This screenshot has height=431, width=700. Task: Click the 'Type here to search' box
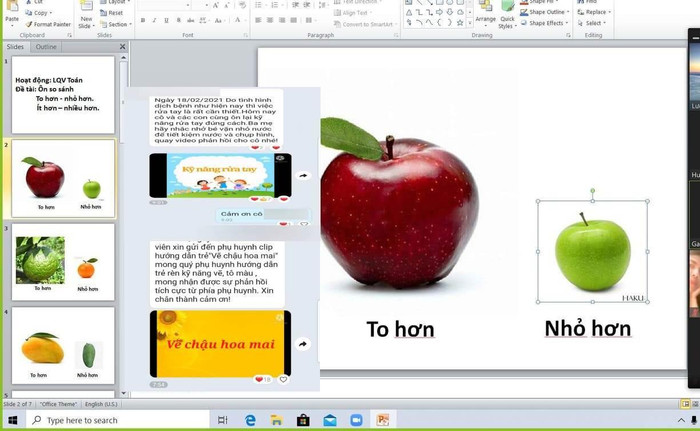118,420
